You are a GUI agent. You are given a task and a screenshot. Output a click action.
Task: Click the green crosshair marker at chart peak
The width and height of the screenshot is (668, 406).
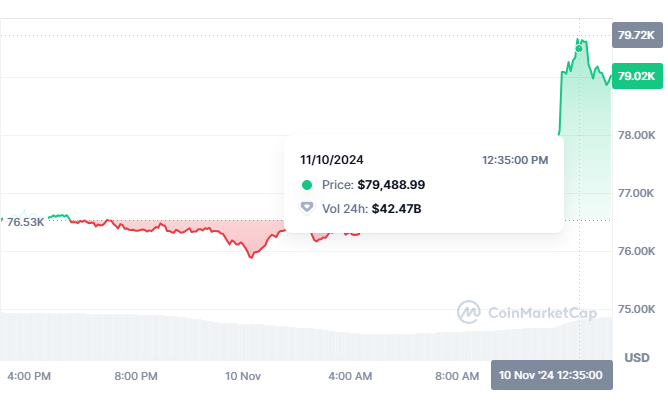[x=579, y=47]
